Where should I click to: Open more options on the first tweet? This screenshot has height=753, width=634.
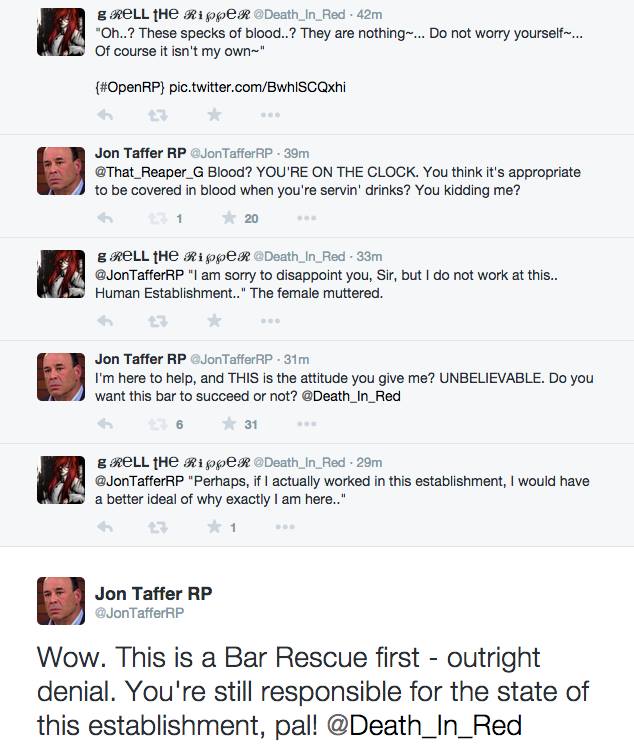pyautogui.click(x=270, y=115)
